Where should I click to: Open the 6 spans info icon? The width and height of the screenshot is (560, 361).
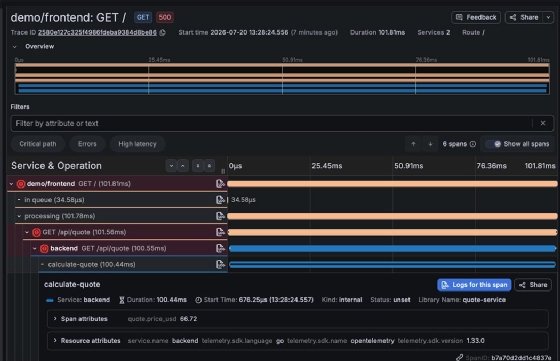(473, 144)
